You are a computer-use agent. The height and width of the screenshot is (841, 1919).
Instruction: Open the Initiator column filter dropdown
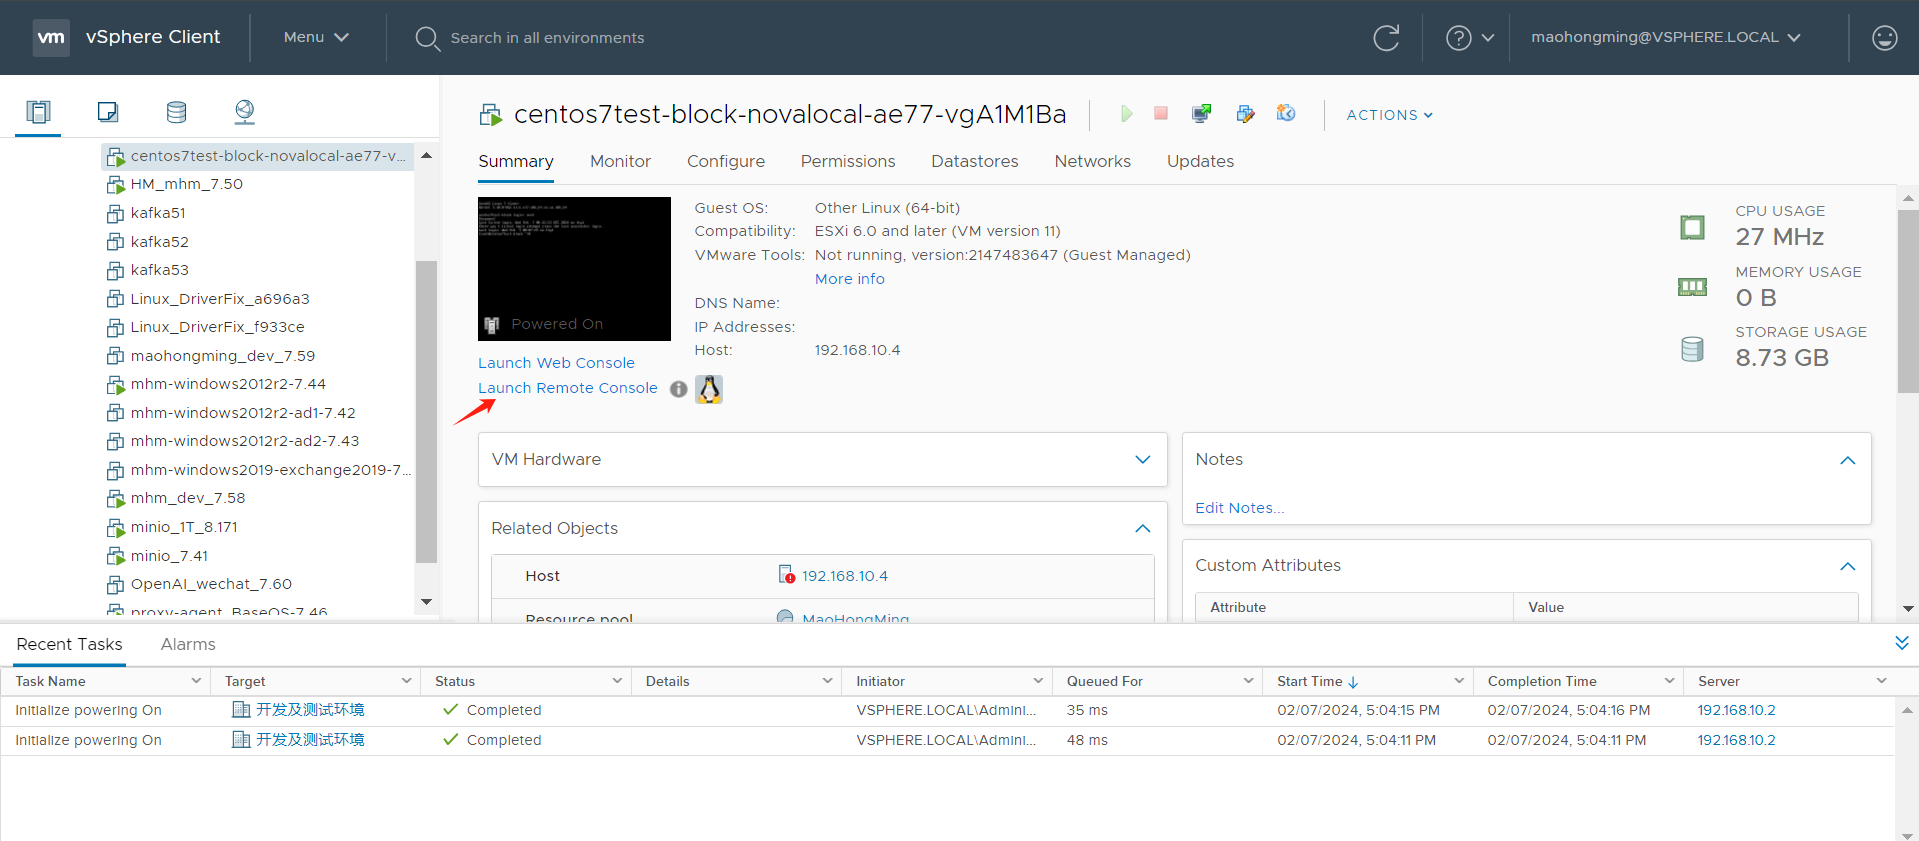coord(1038,681)
